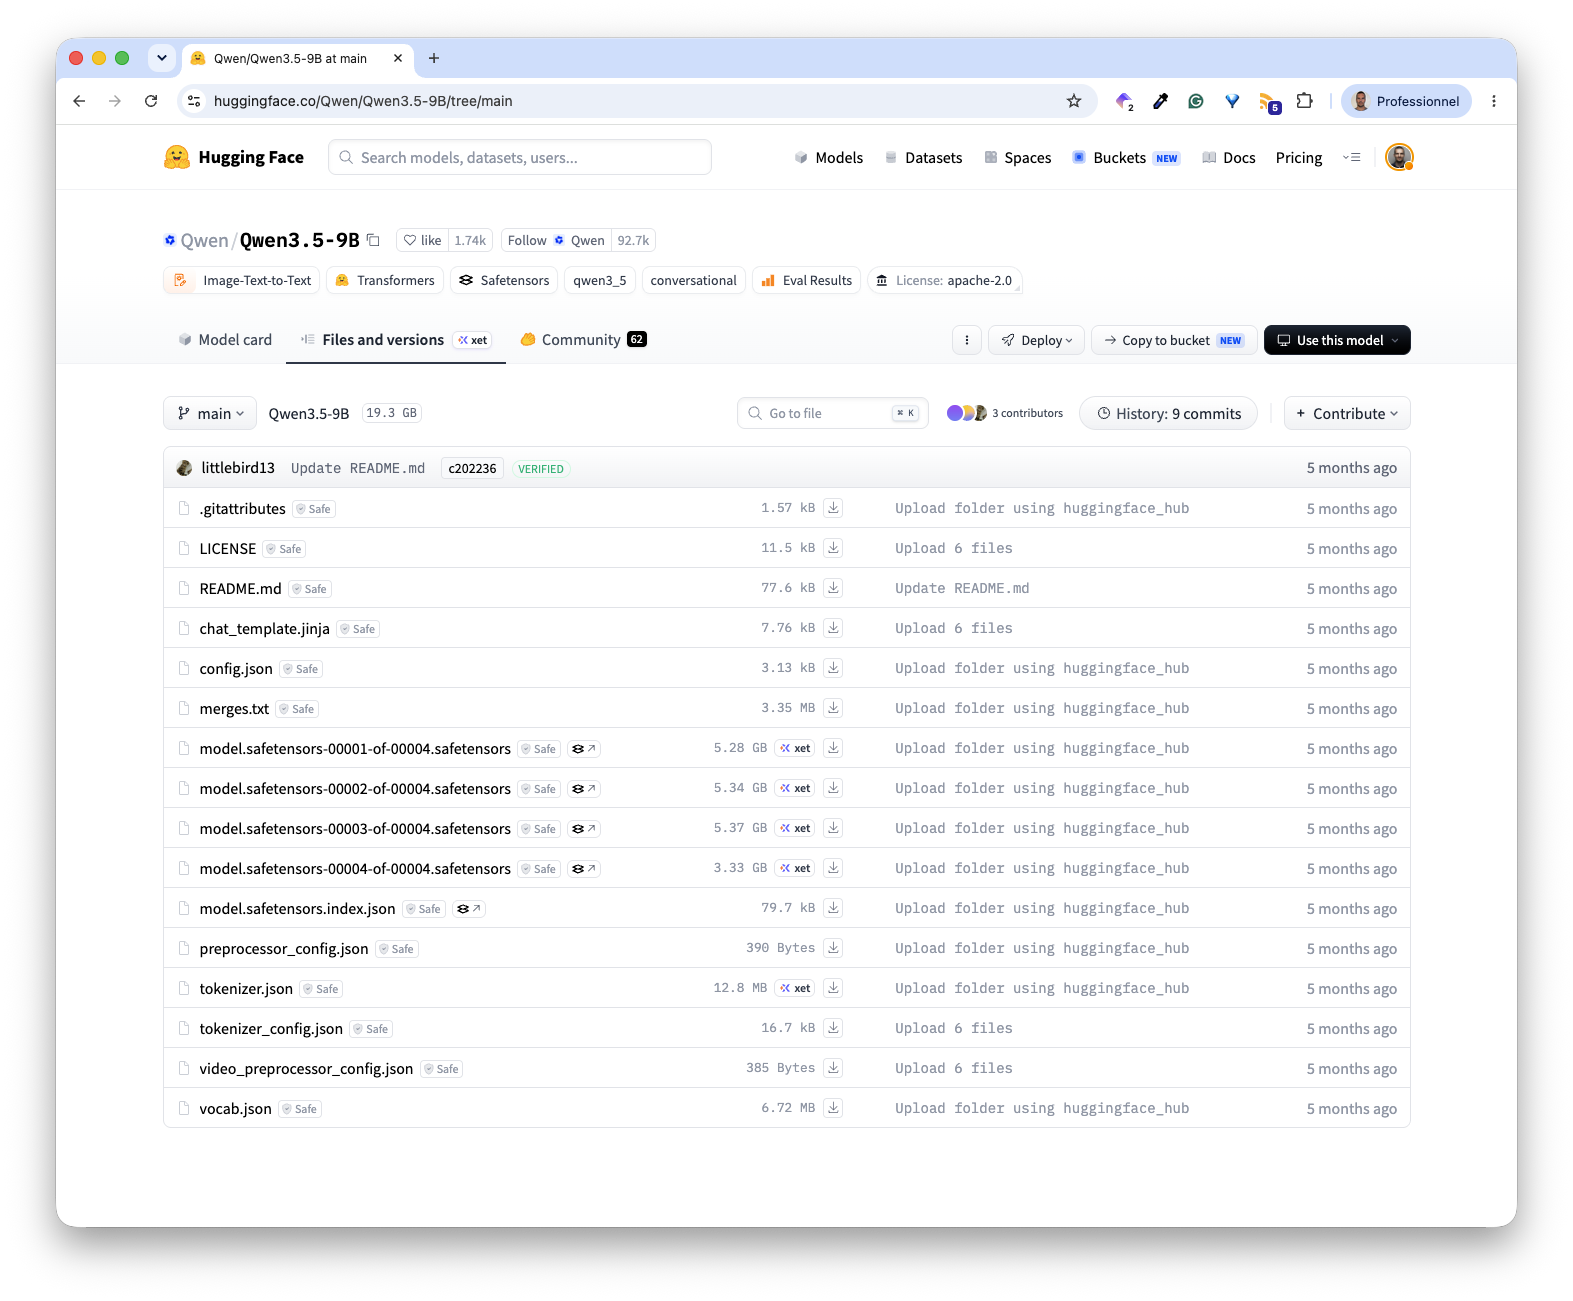Open the extra navigation menu icon beside Pricing

pos(1351,157)
